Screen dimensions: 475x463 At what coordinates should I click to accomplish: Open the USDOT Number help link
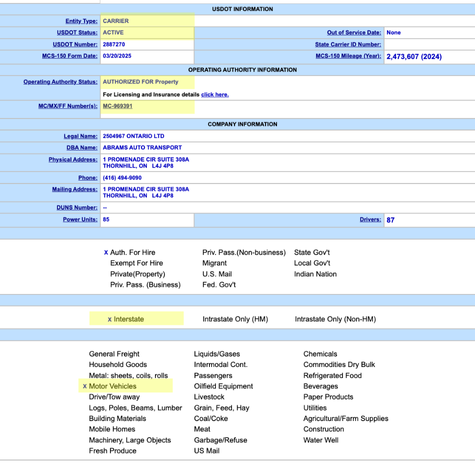pos(75,44)
